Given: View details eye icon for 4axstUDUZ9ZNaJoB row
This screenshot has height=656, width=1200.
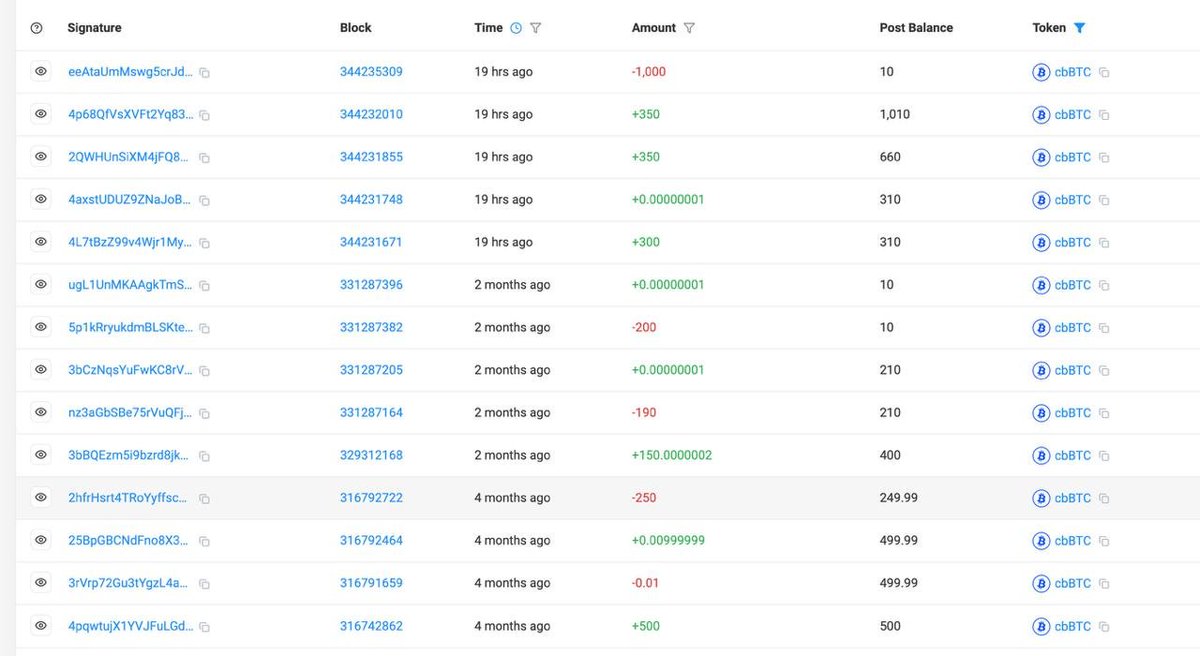Looking at the screenshot, I should pos(41,199).
